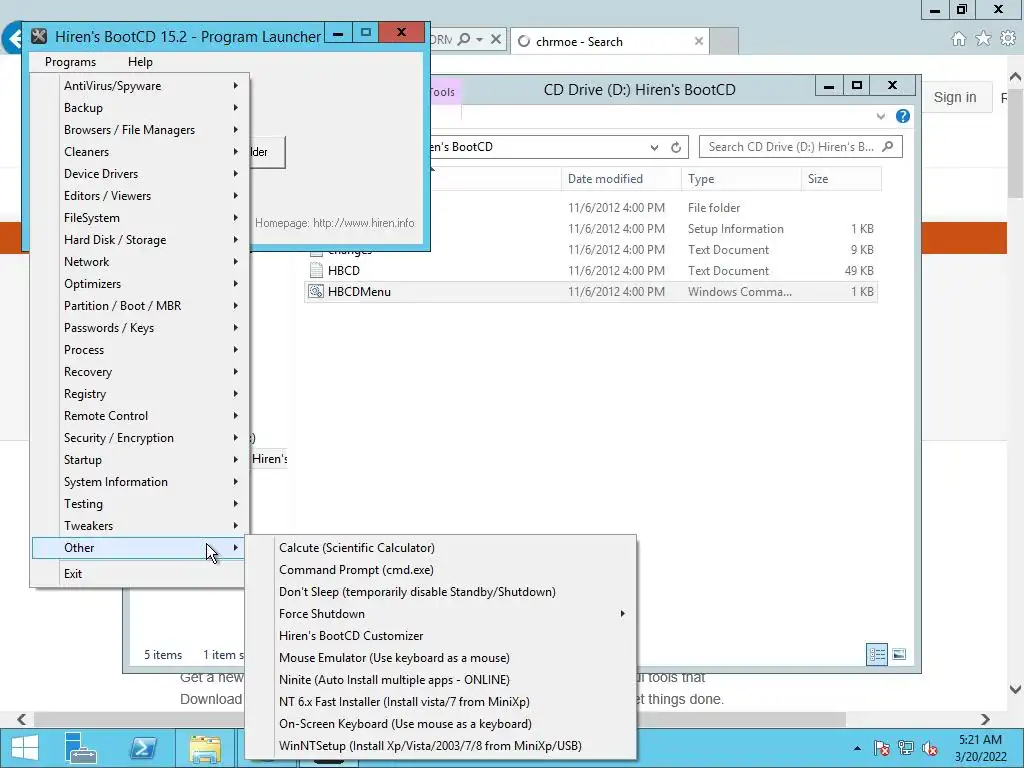1024x768 pixels.
Task: Switch Explorer to large icons view
Action: coord(899,654)
